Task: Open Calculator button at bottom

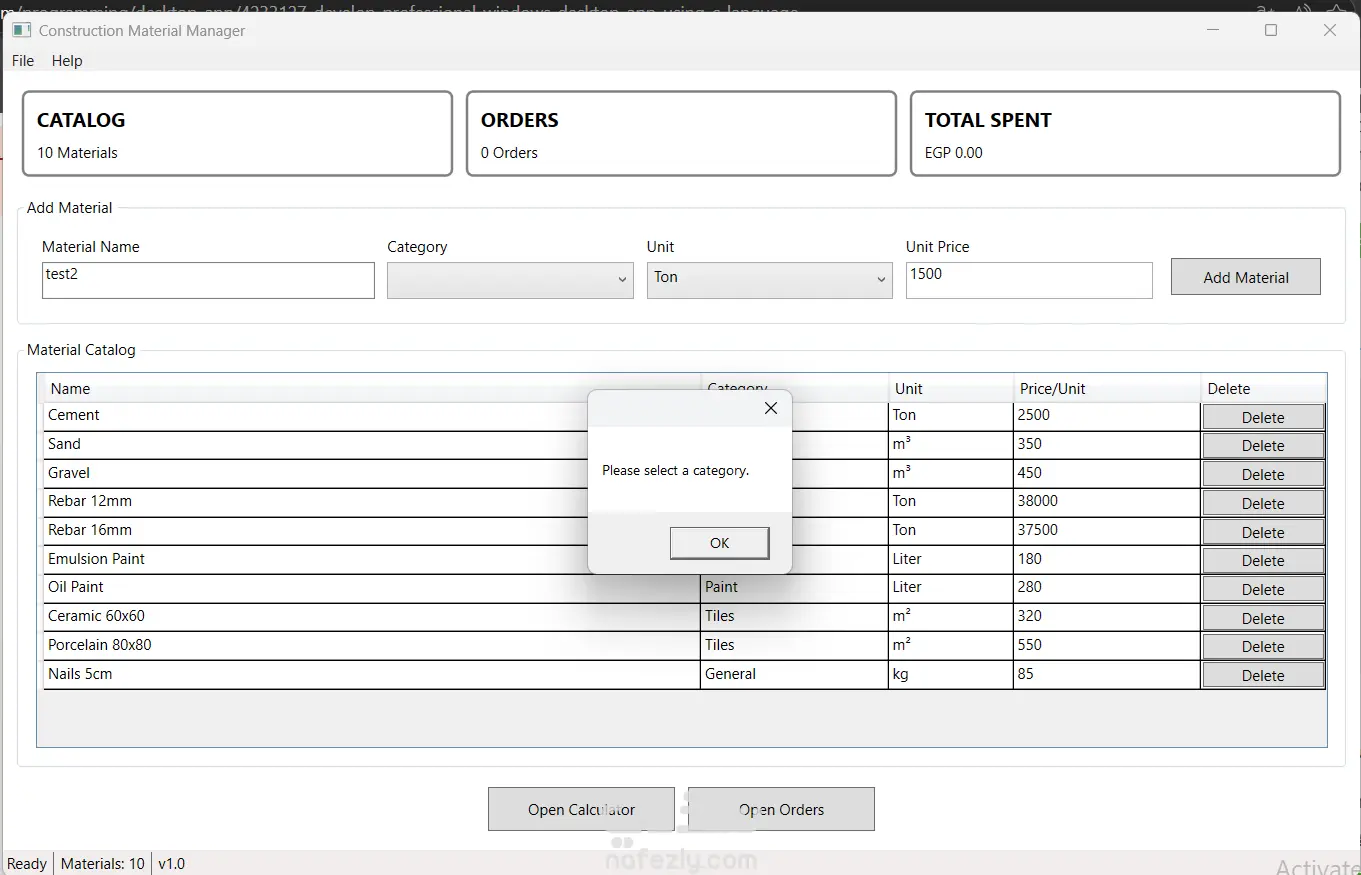Action: [581, 809]
